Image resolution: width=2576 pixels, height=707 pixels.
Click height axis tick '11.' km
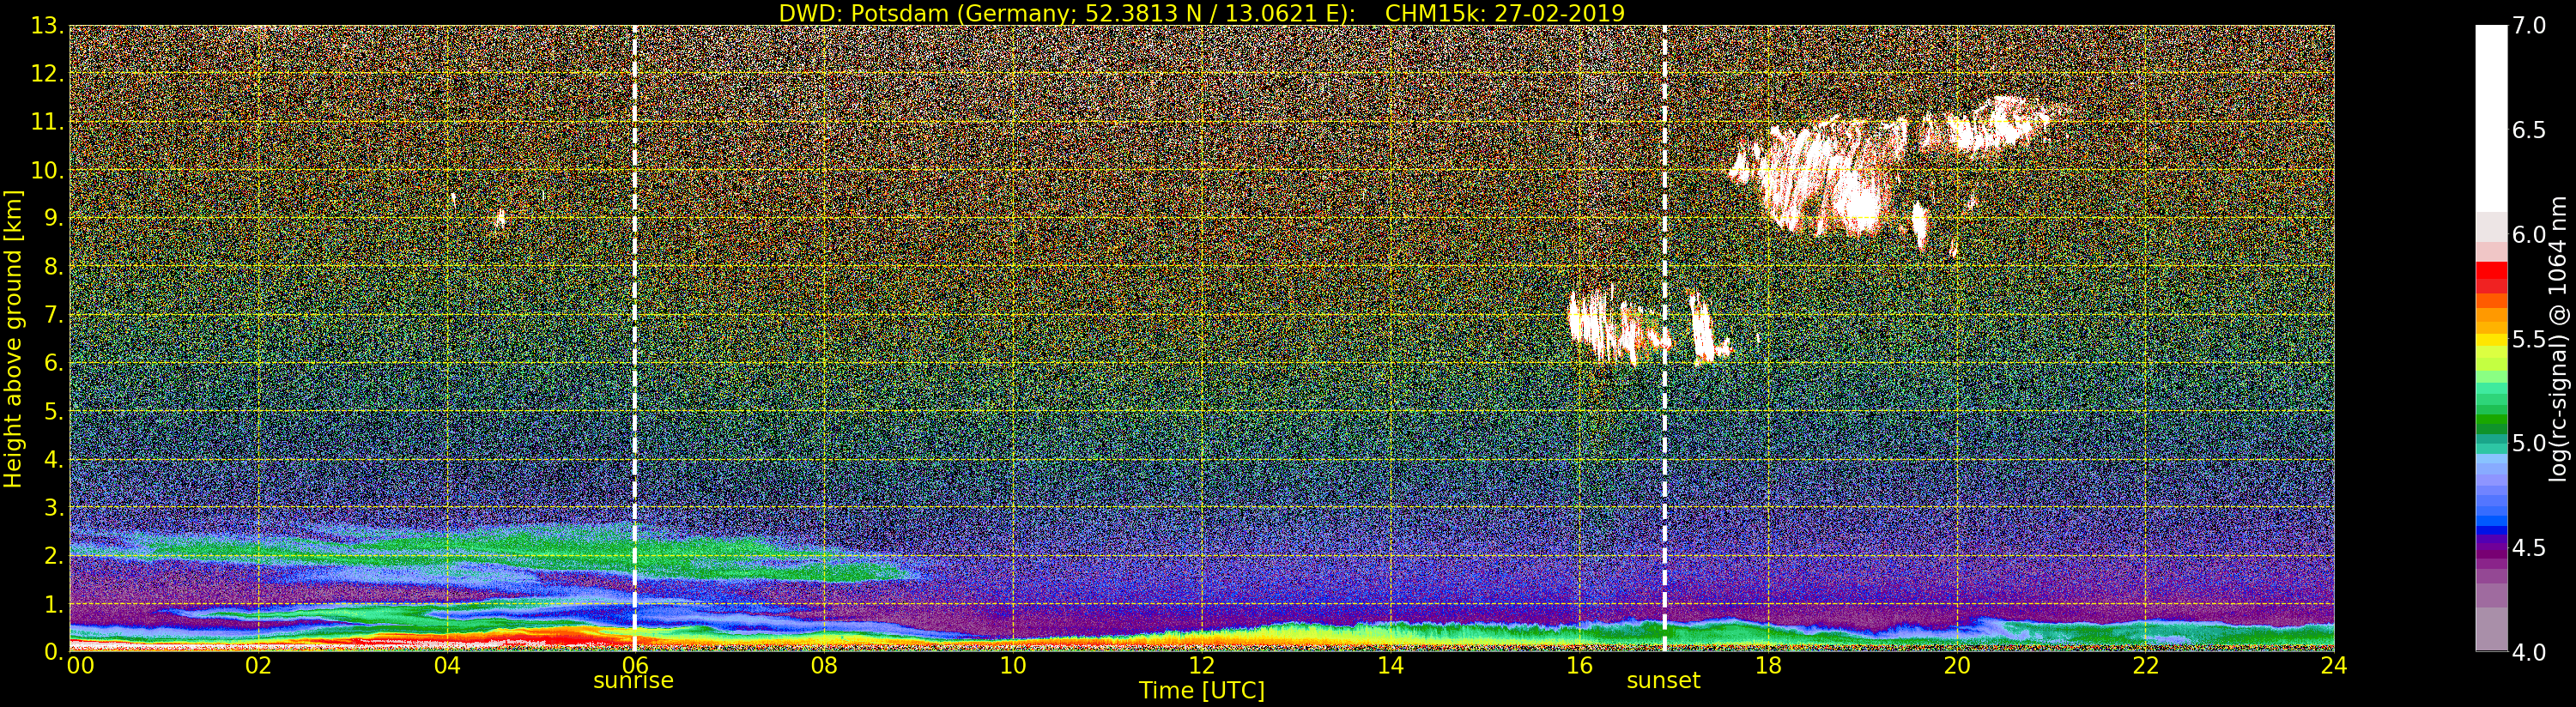(x=48, y=122)
